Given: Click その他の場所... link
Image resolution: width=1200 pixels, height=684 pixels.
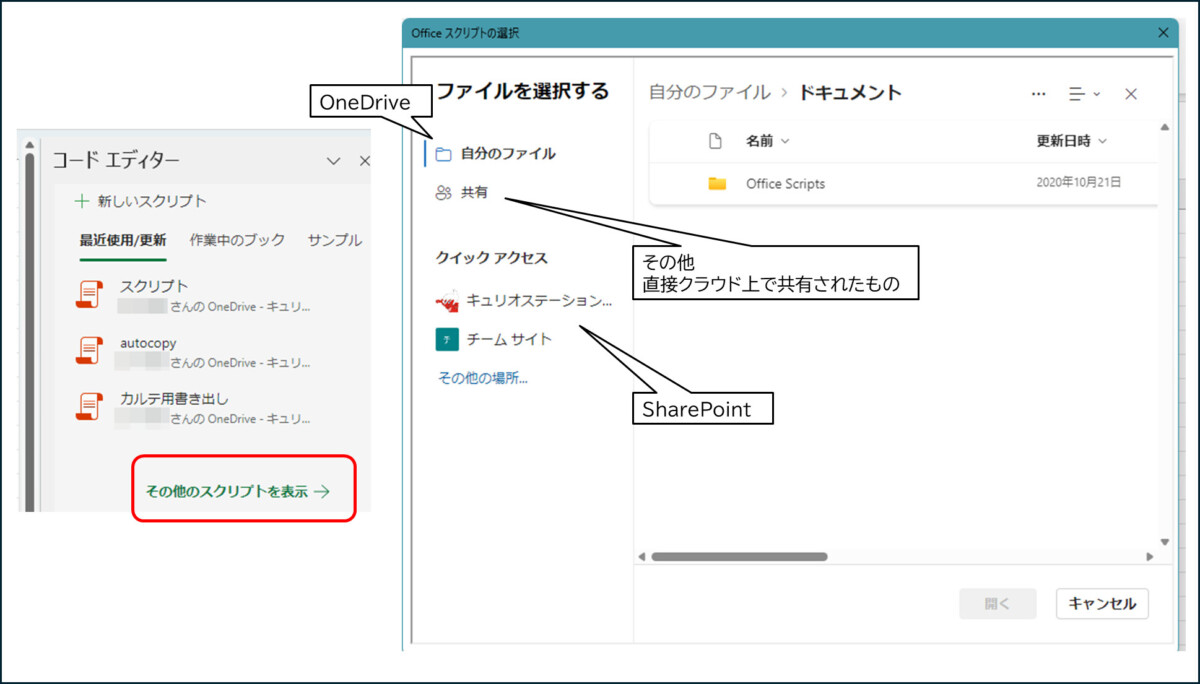Looking at the screenshot, I should 483,378.
